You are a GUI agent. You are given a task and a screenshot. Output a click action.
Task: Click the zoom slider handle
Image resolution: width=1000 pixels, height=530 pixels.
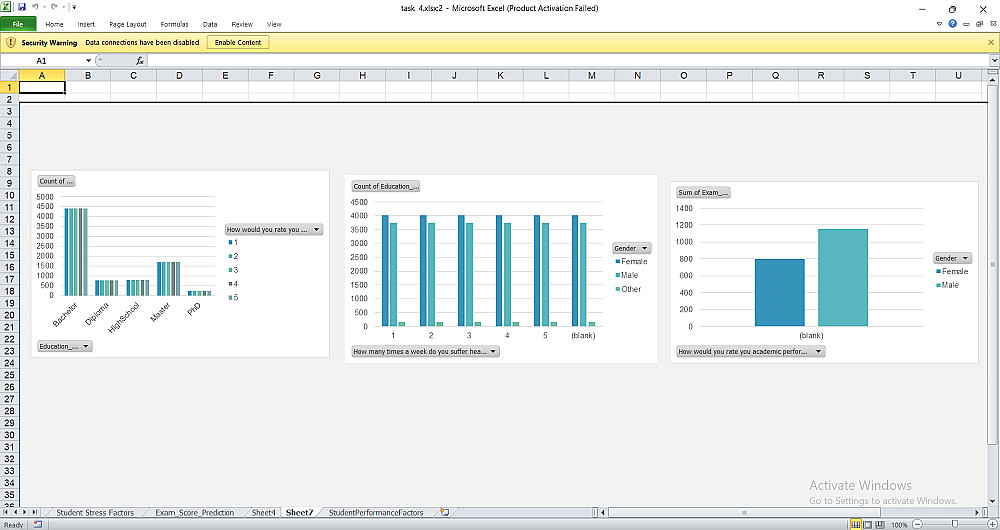click(954, 524)
